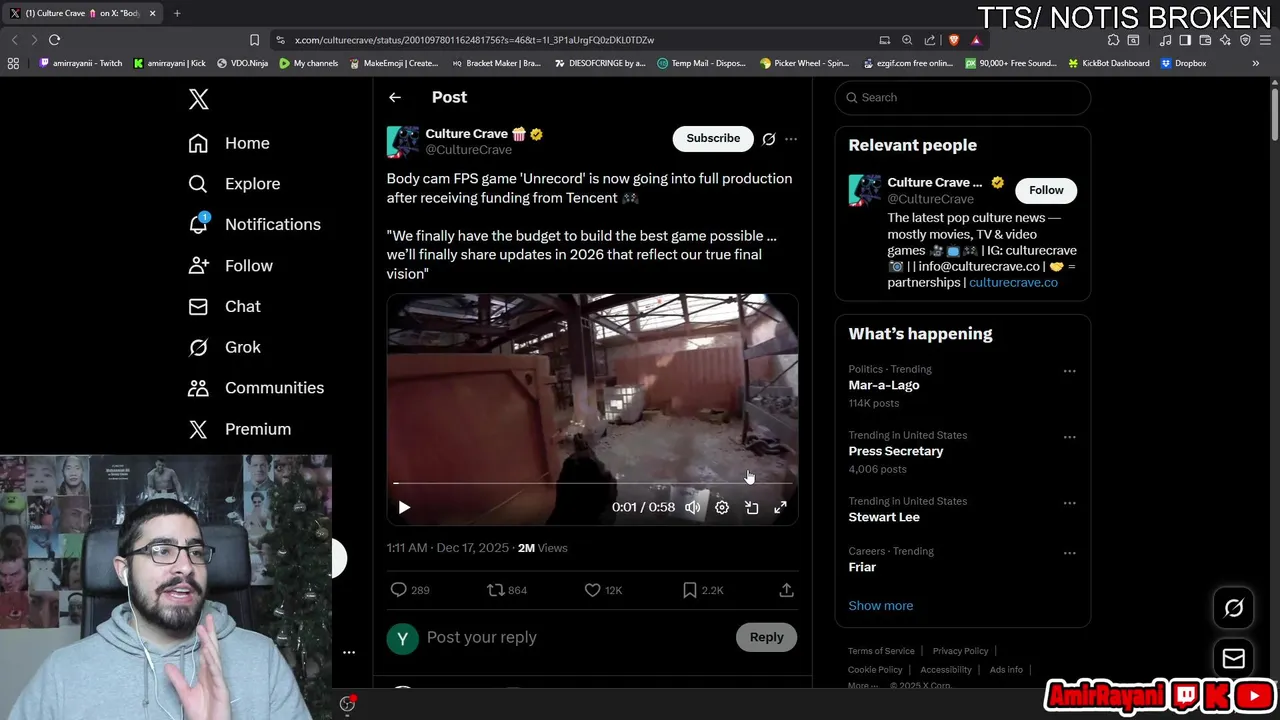This screenshot has width=1280, height=720.
Task: Open the floating Messages envelope button
Action: [1233, 658]
